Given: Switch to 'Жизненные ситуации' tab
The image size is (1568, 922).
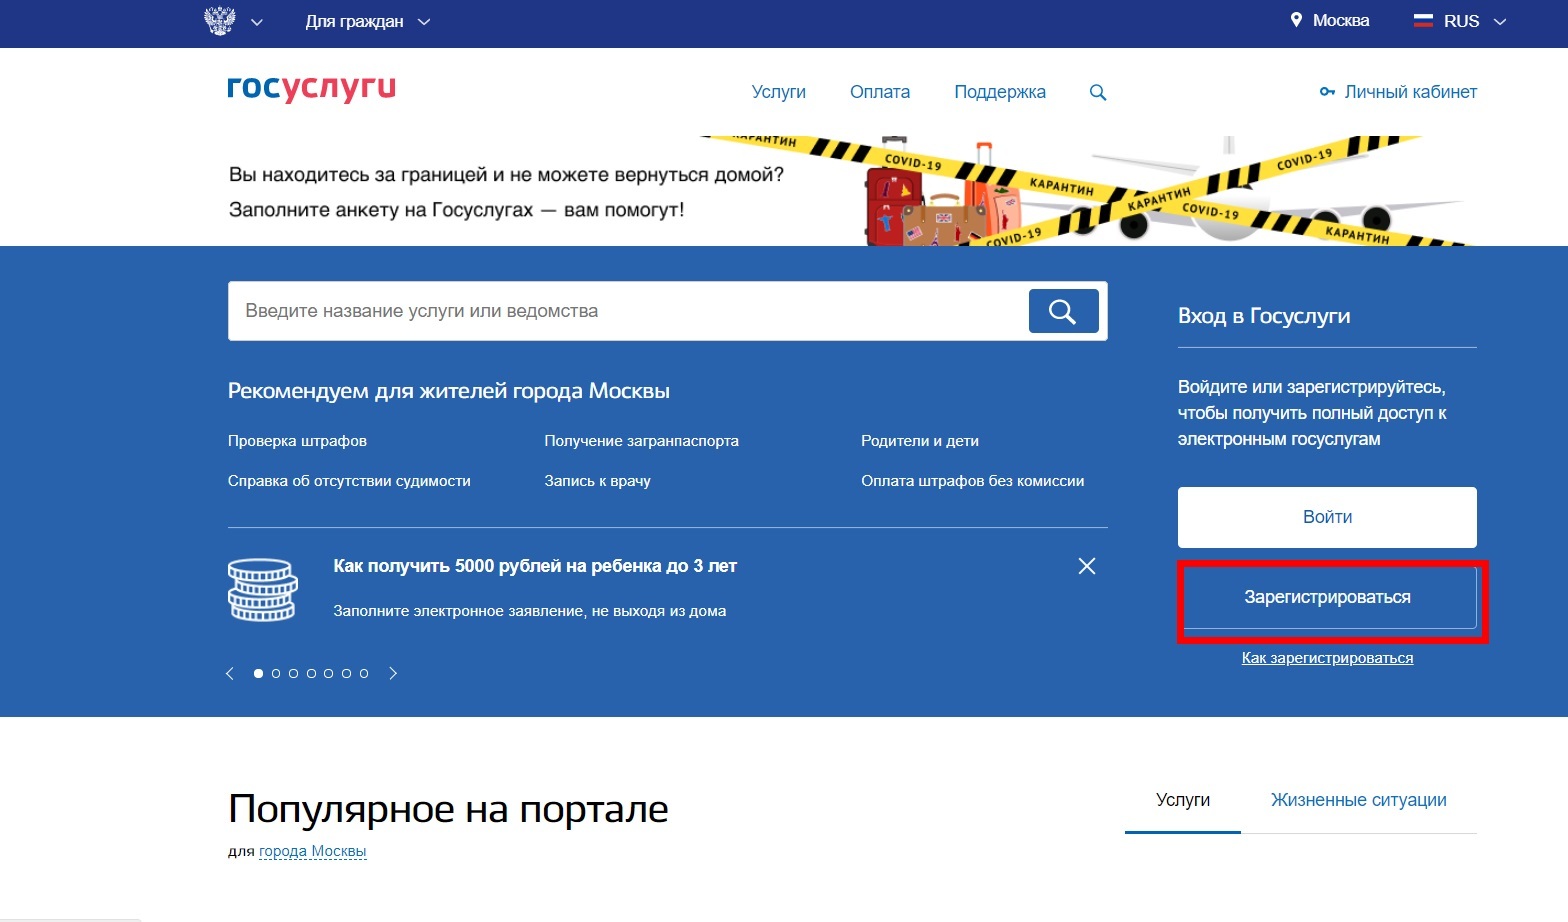Looking at the screenshot, I should tap(1358, 800).
